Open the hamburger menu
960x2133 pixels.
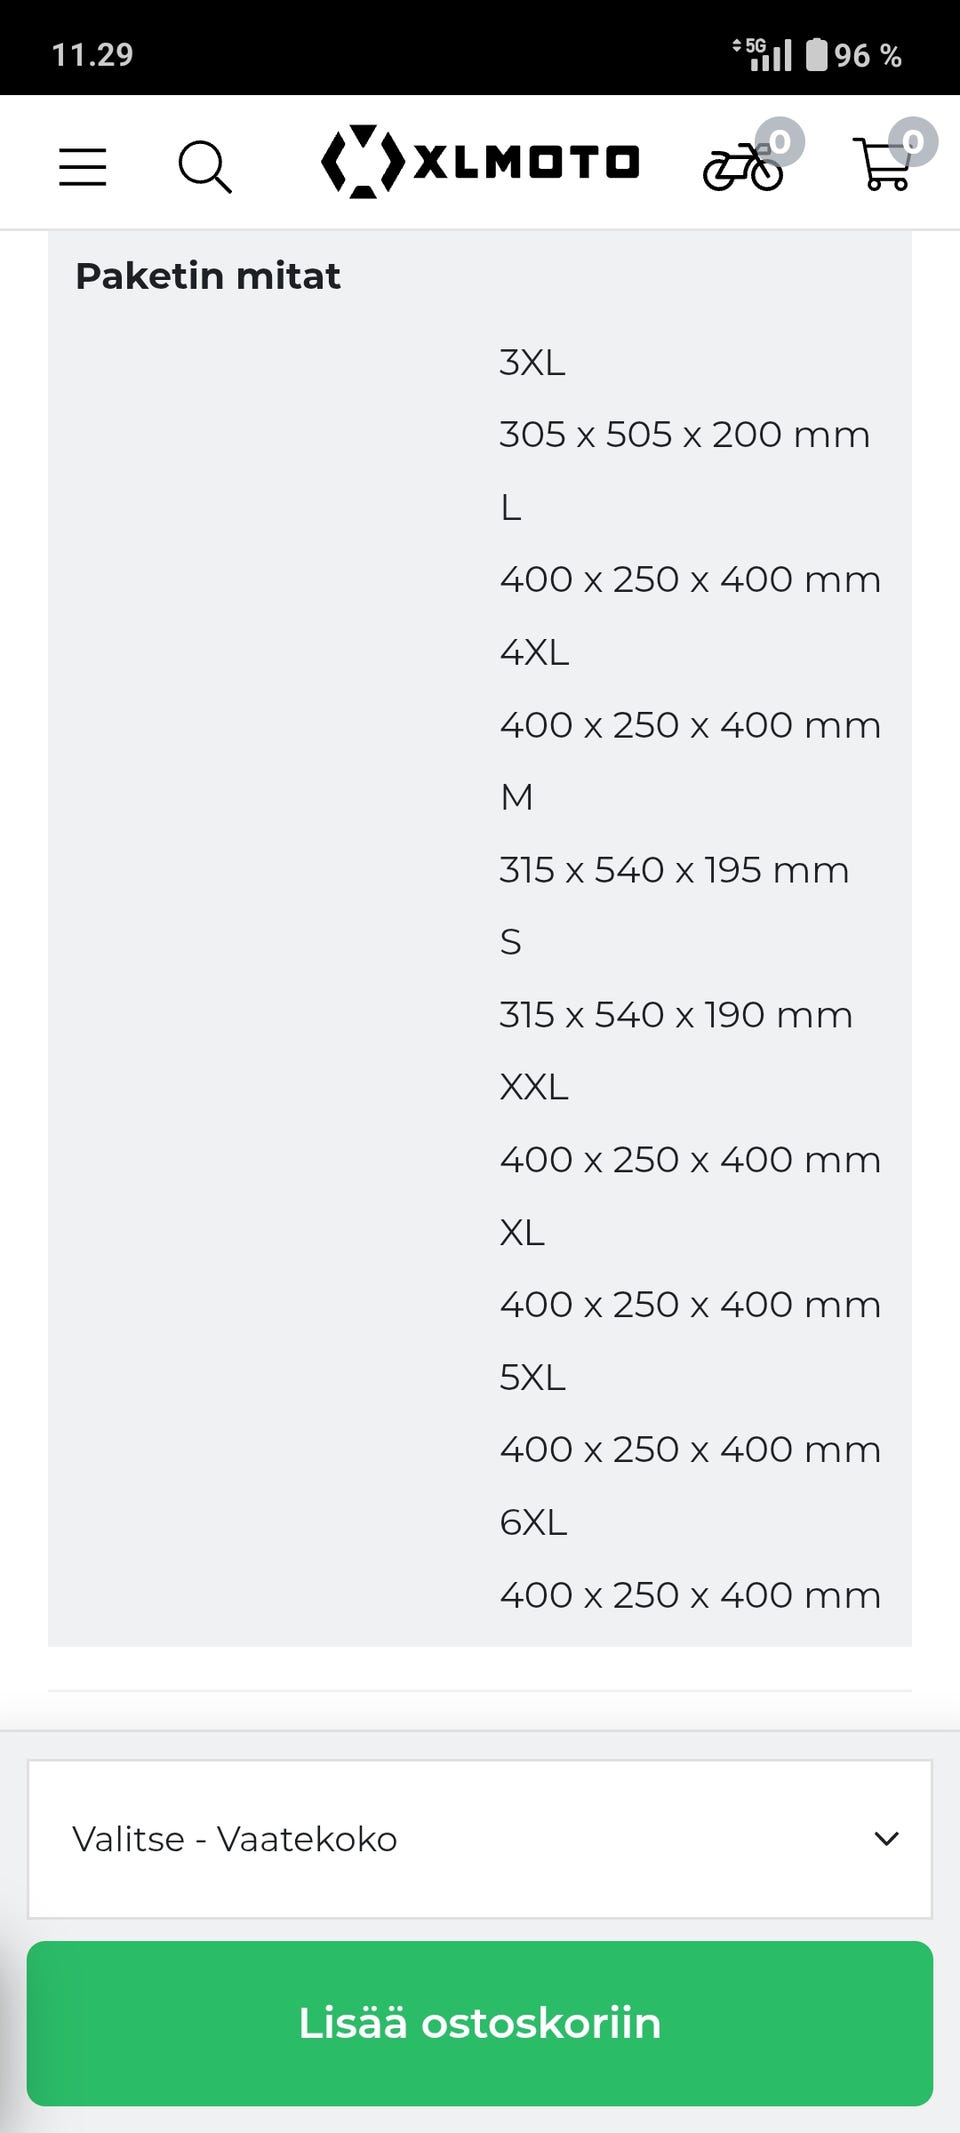point(82,166)
